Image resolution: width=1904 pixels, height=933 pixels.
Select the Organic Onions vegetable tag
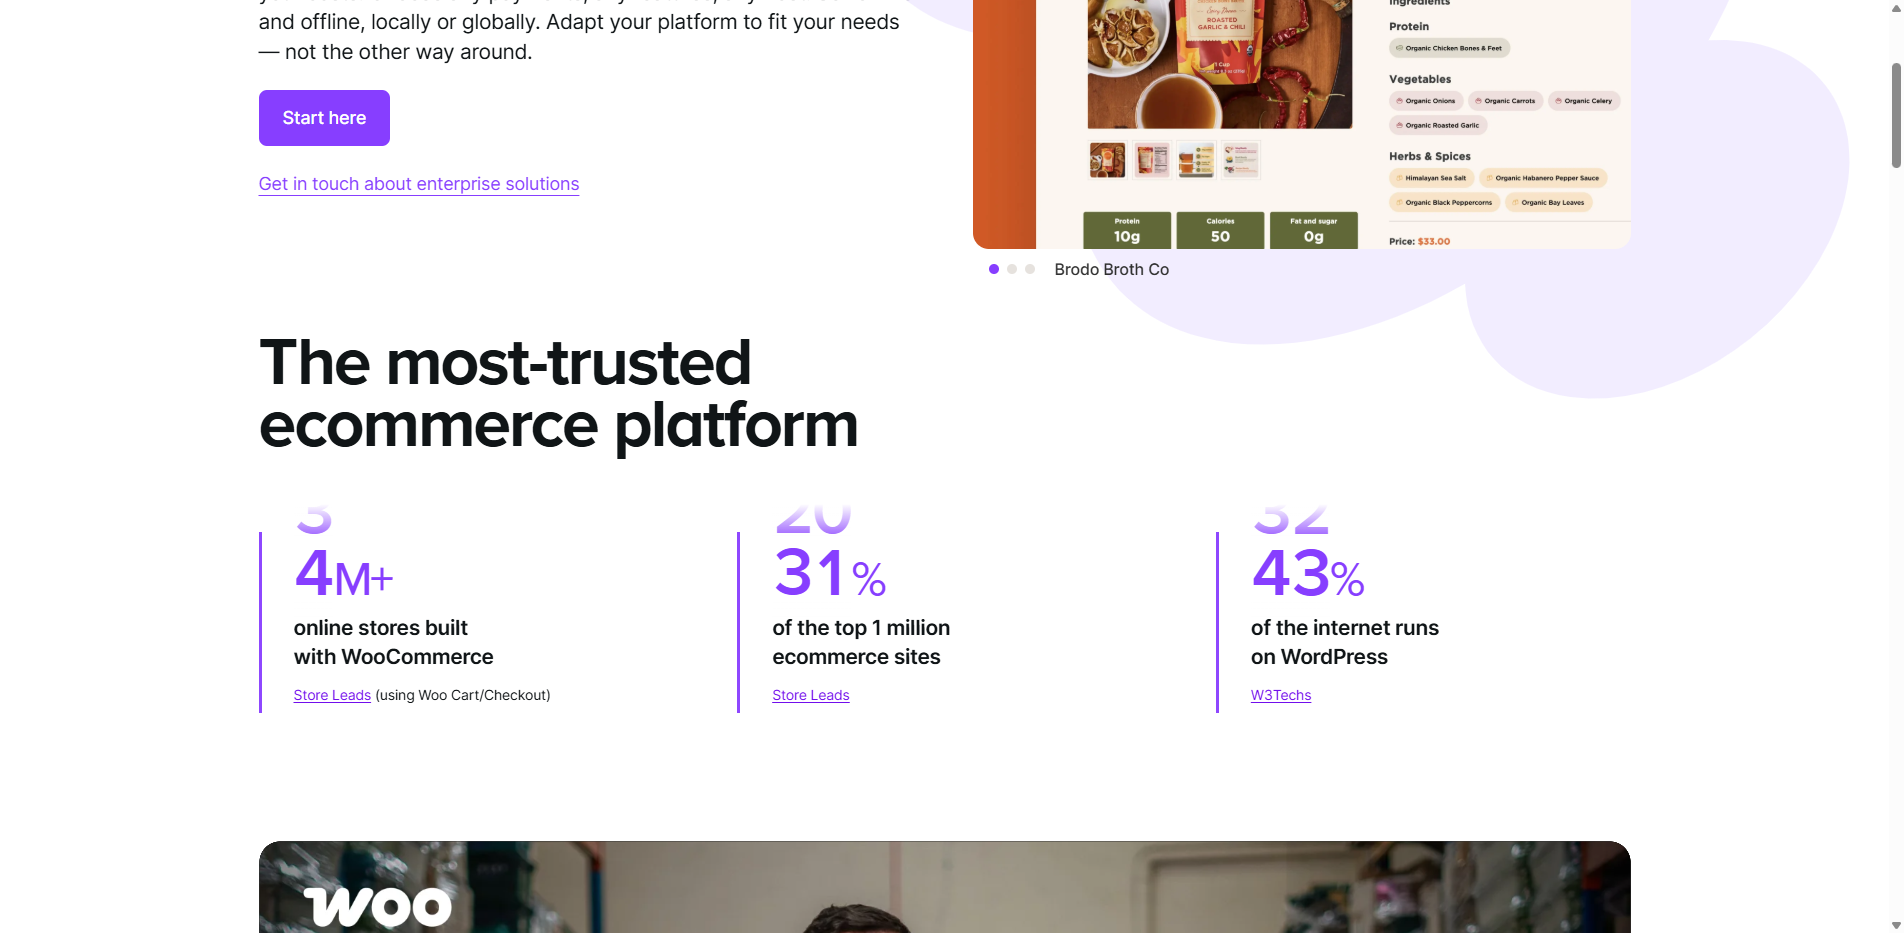point(1426,100)
